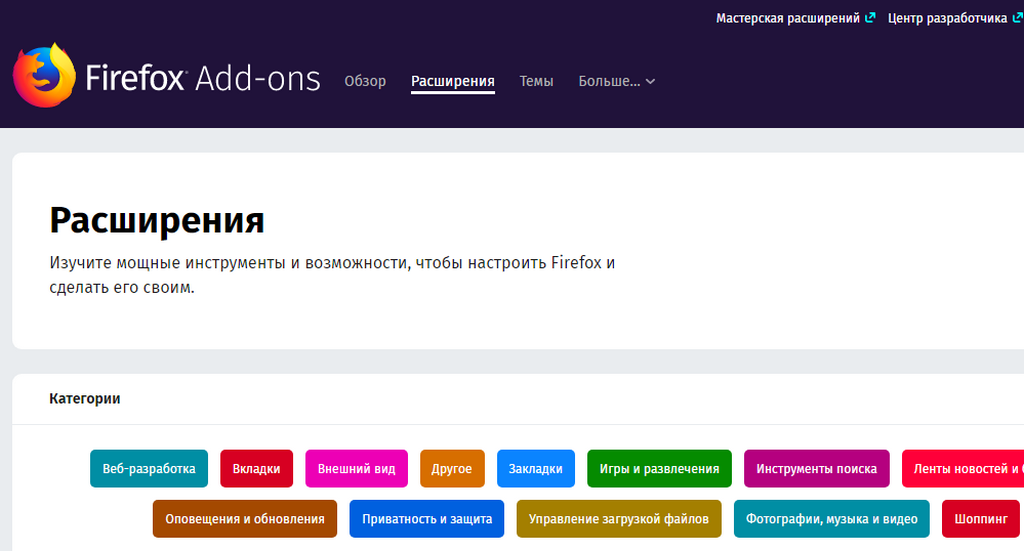Open the Обзор tab
This screenshot has height=551, width=1024.
tap(365, 81)
